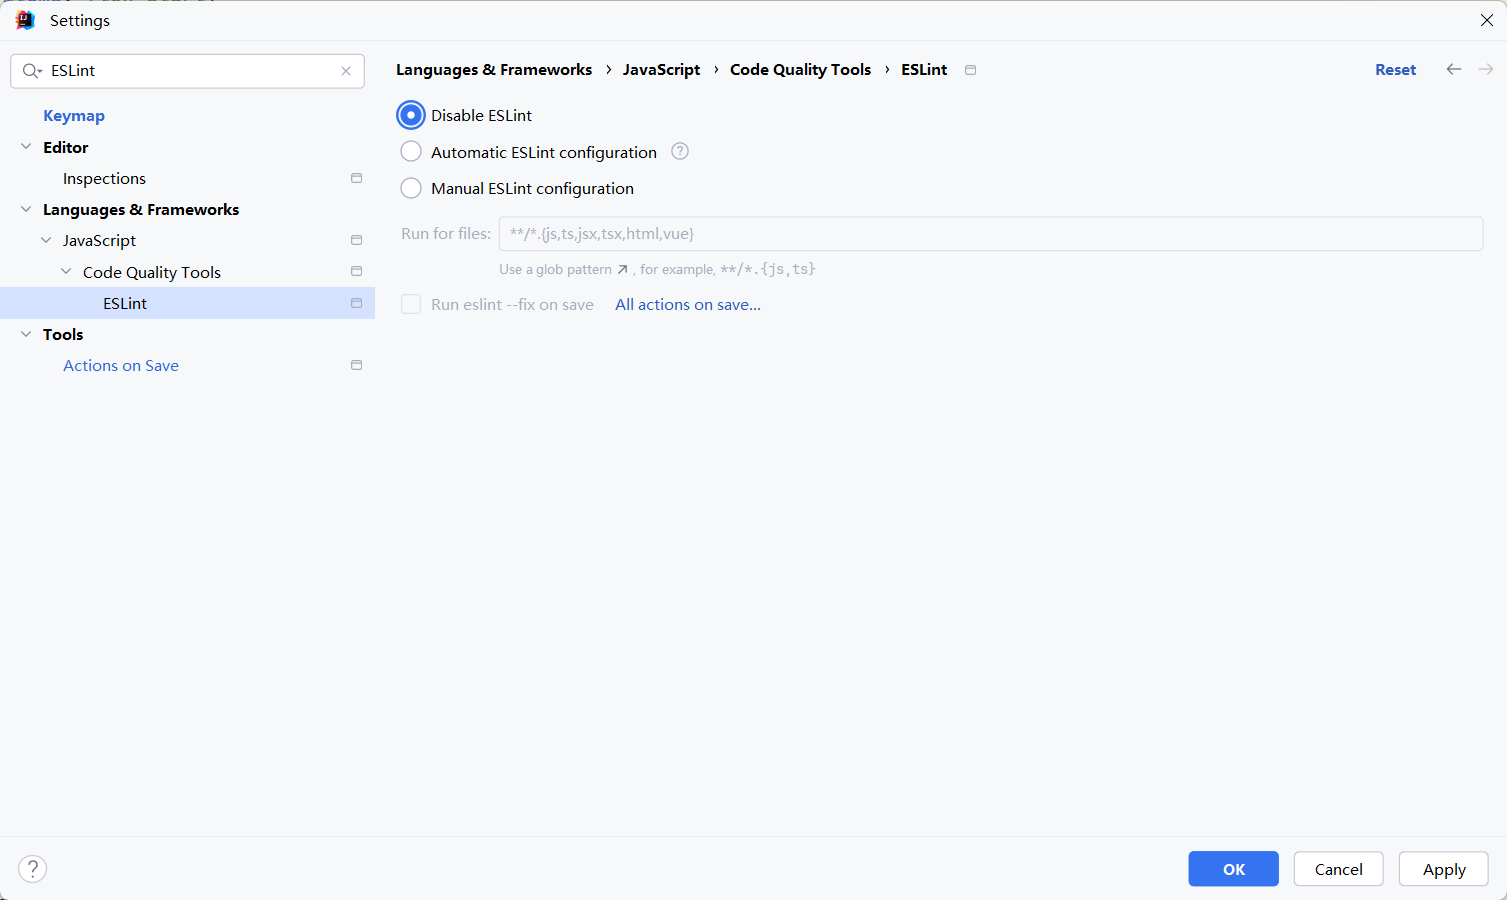Collapse the Editor tree section

point(26,147)
